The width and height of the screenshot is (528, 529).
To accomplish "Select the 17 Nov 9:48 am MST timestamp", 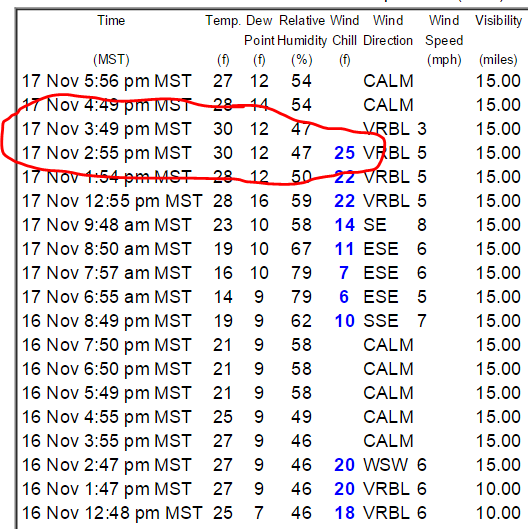I will pyautogui.click(x=107, y=225).
